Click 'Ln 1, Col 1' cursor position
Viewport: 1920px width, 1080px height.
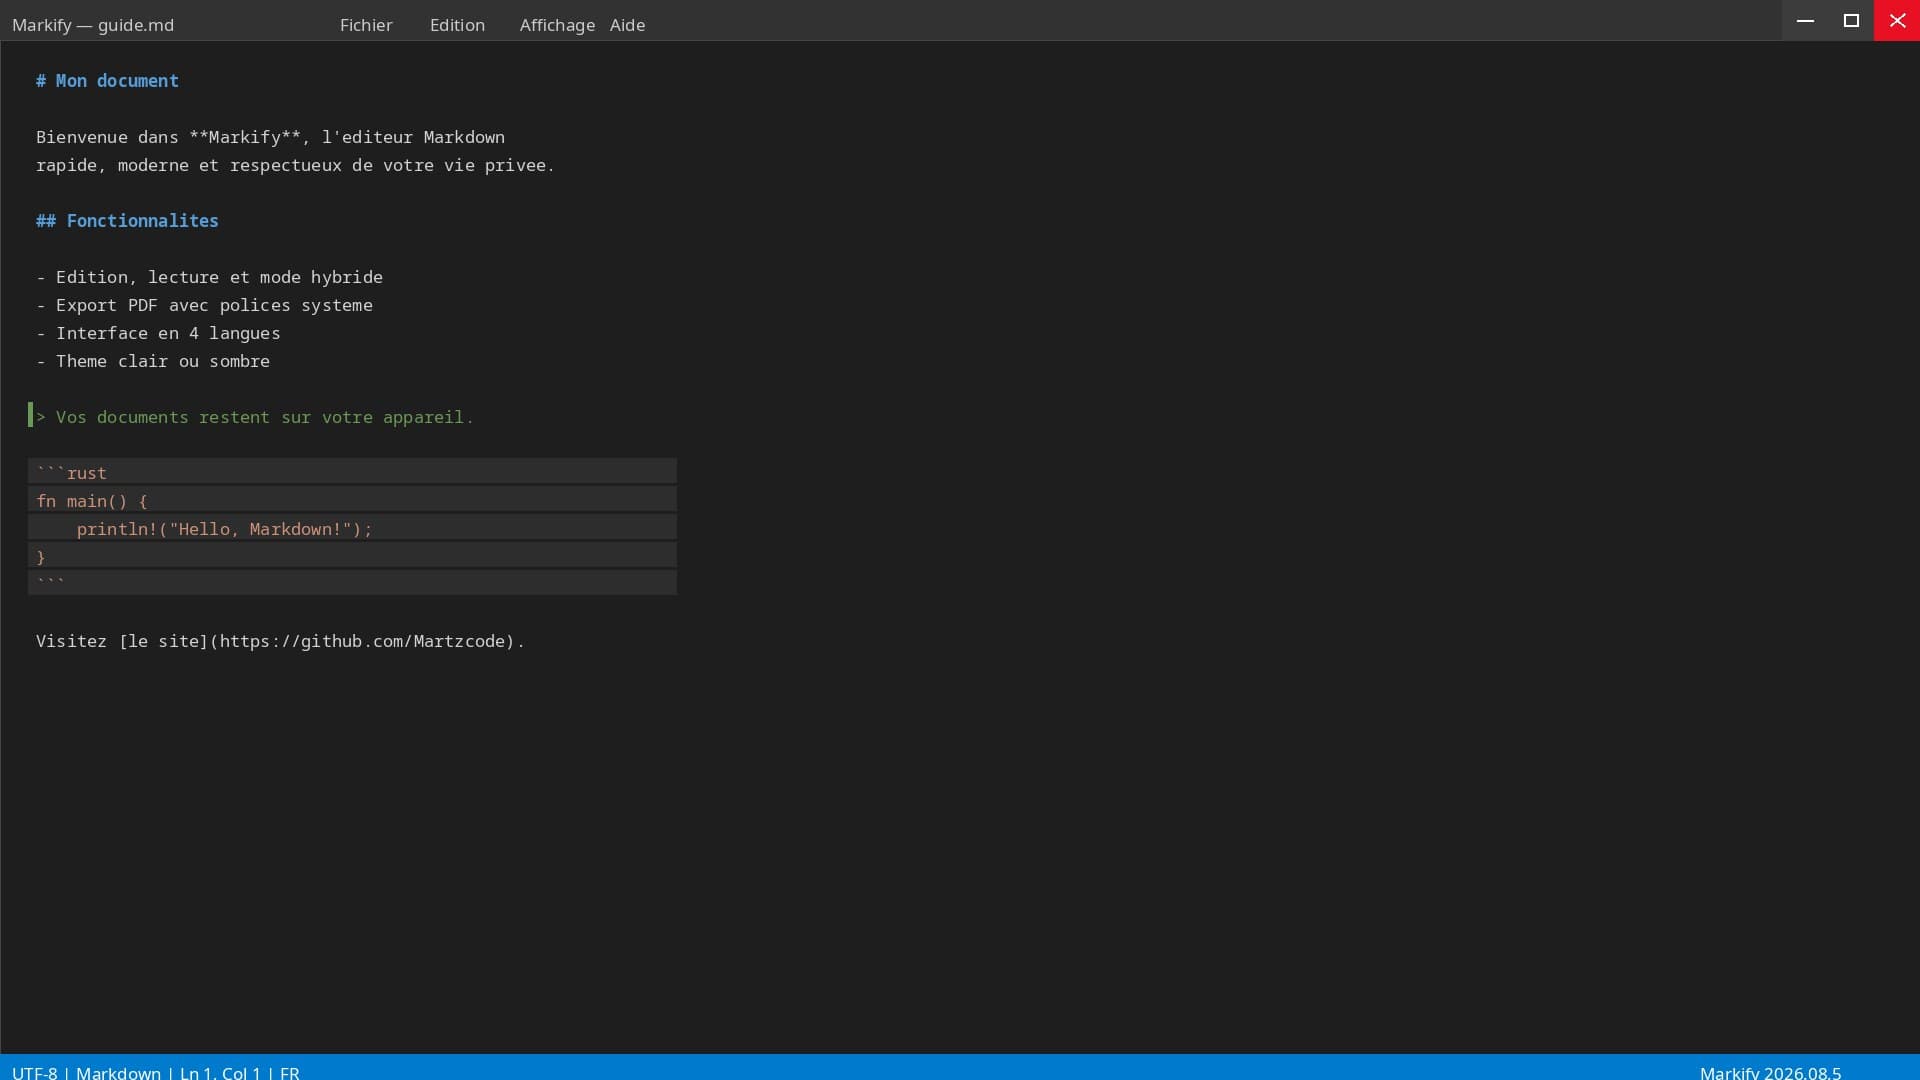point(220,1072)
